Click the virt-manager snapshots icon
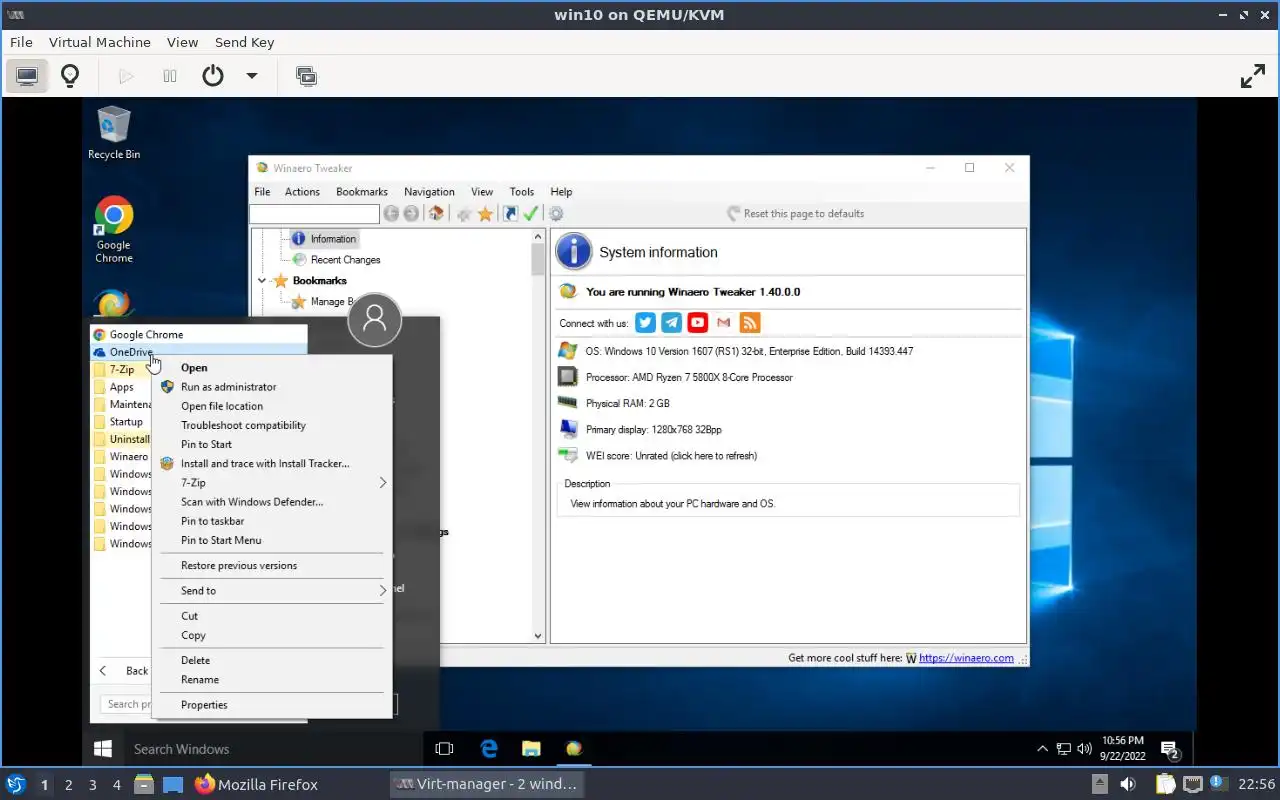The image size is (1280, 800). (306, 76)
